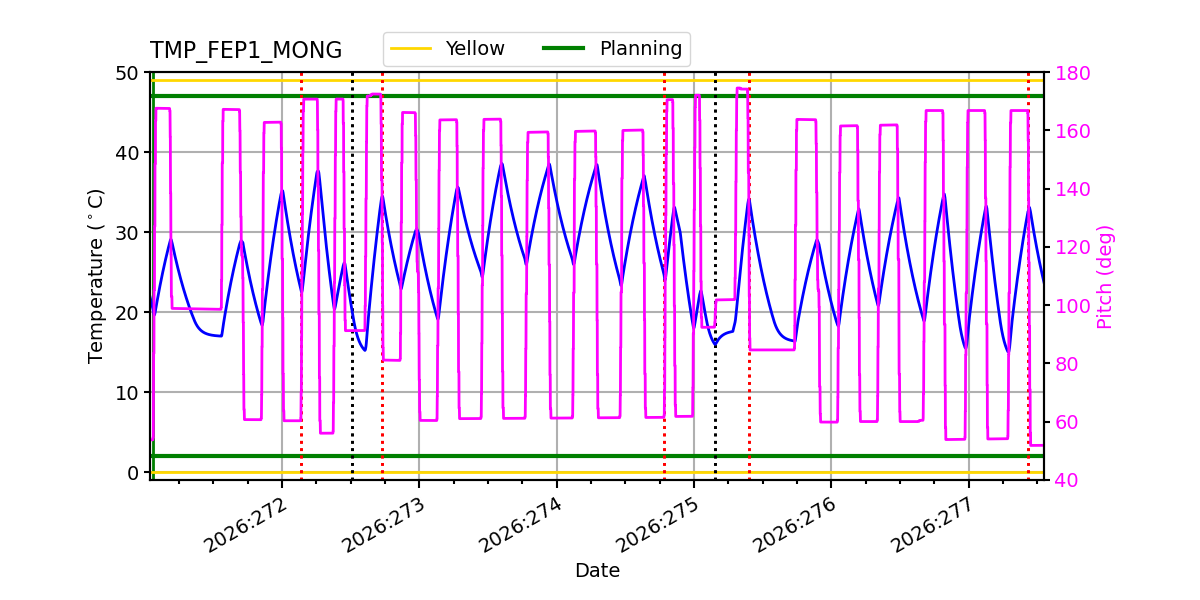Click the Pitch (deg) axis label
Image resolution: width=1200 pixels, height=600 pixels.
pyautogui.click(x=1105, y=276)
